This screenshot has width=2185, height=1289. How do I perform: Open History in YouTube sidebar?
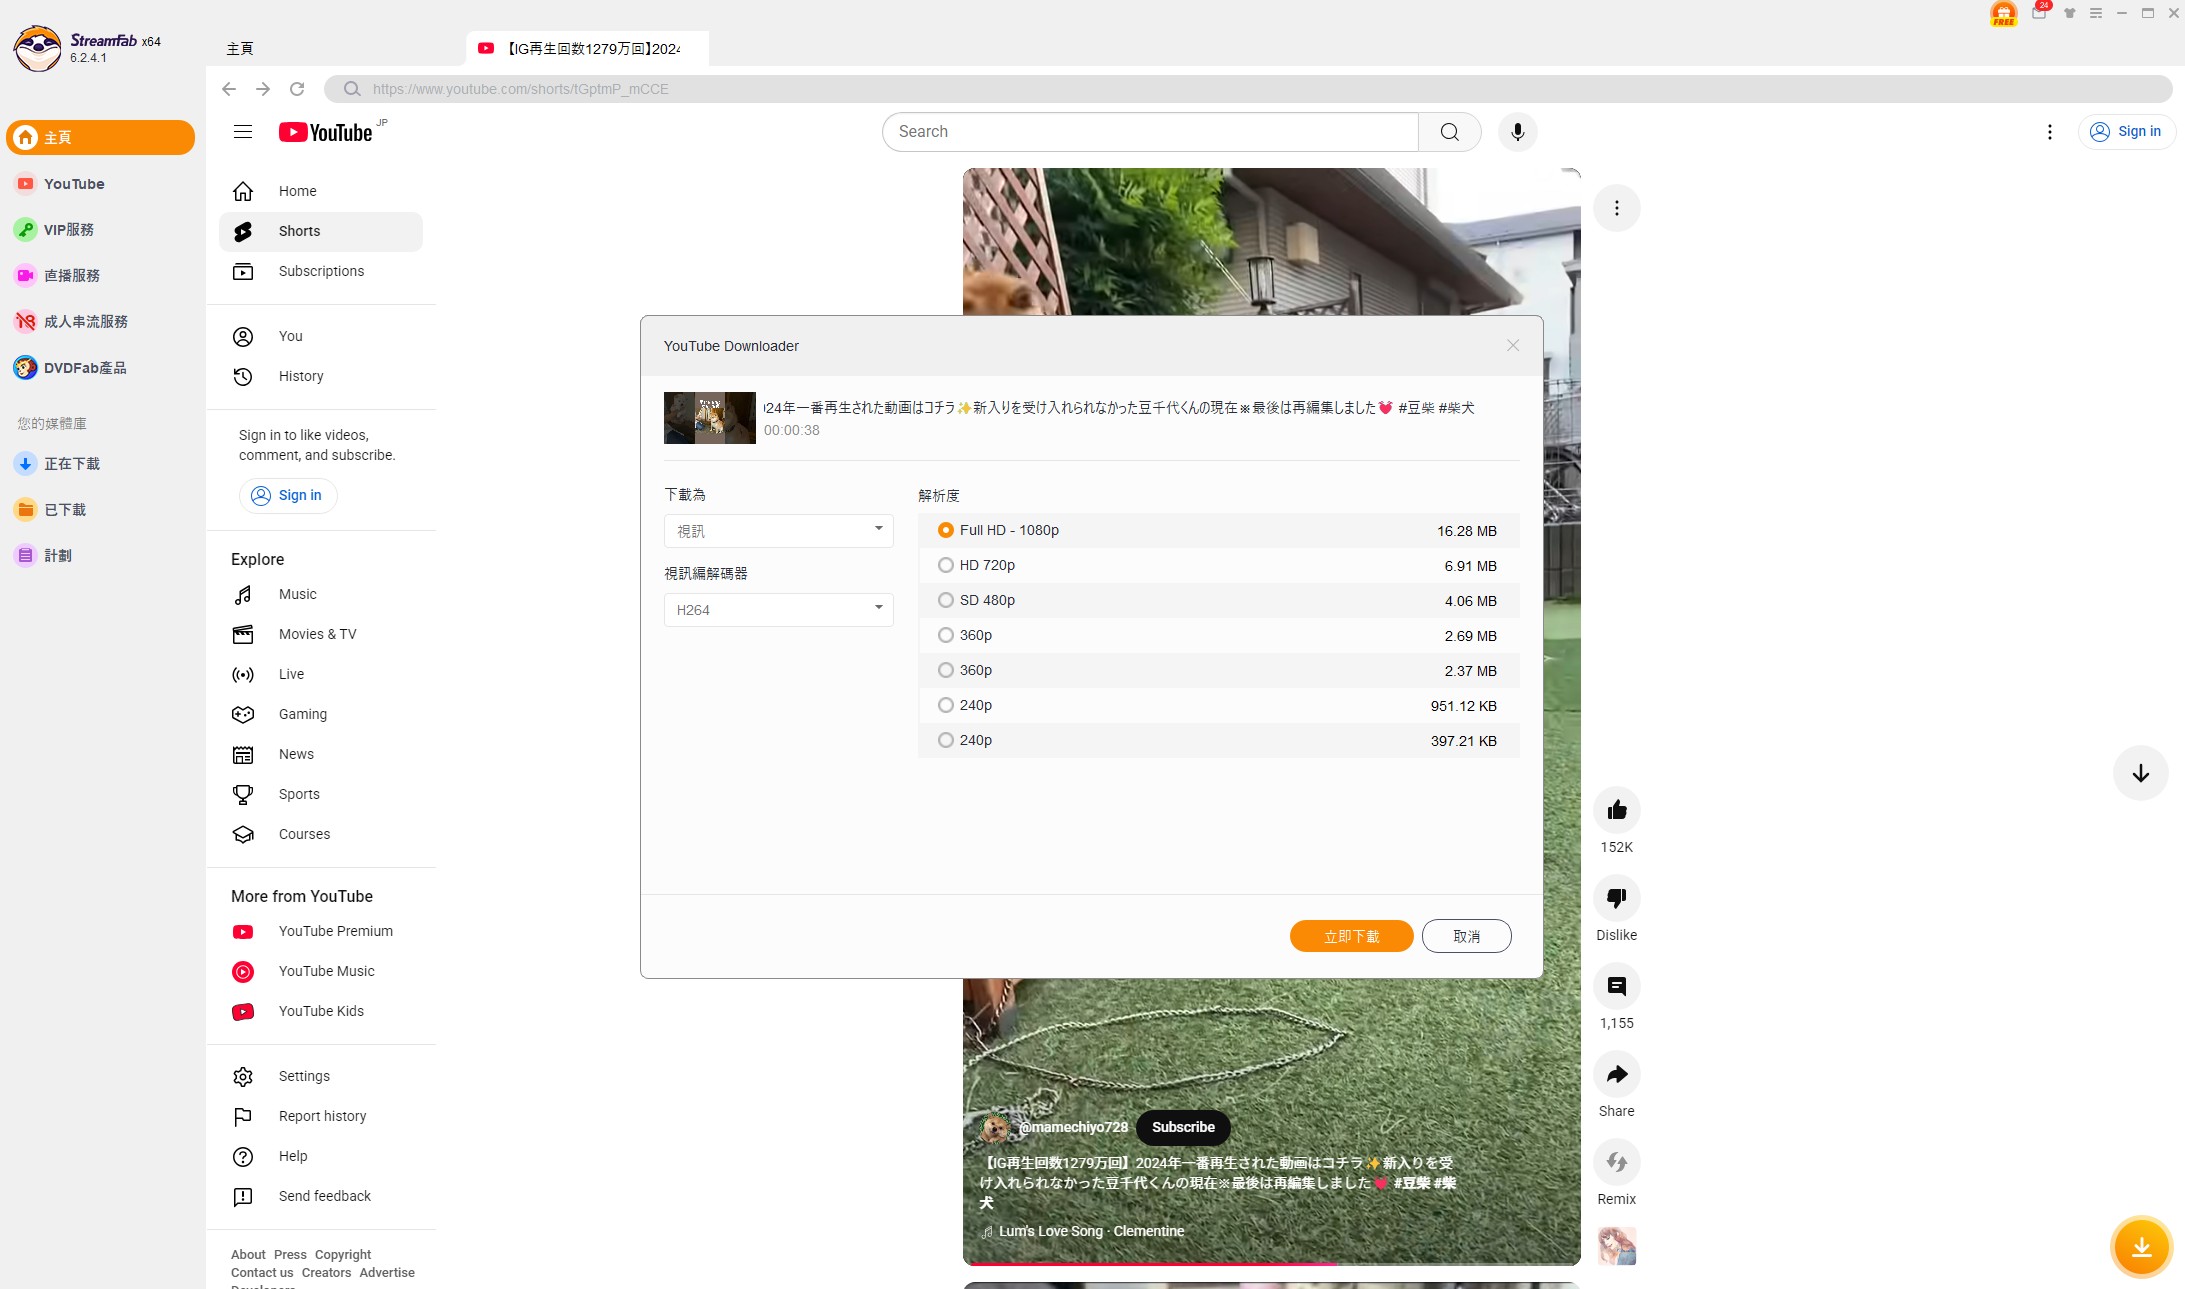[321, 376]
